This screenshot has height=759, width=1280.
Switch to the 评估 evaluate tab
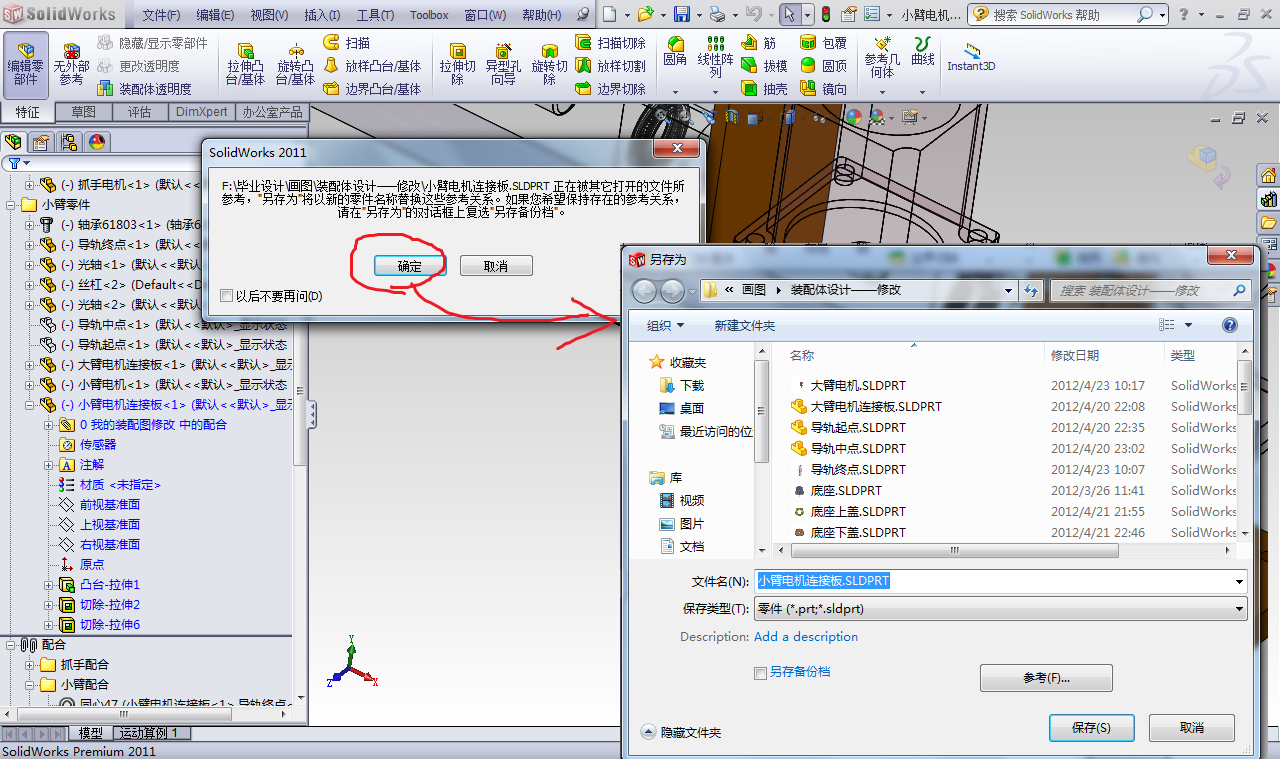pyautogui.click(x=139, y=112)
